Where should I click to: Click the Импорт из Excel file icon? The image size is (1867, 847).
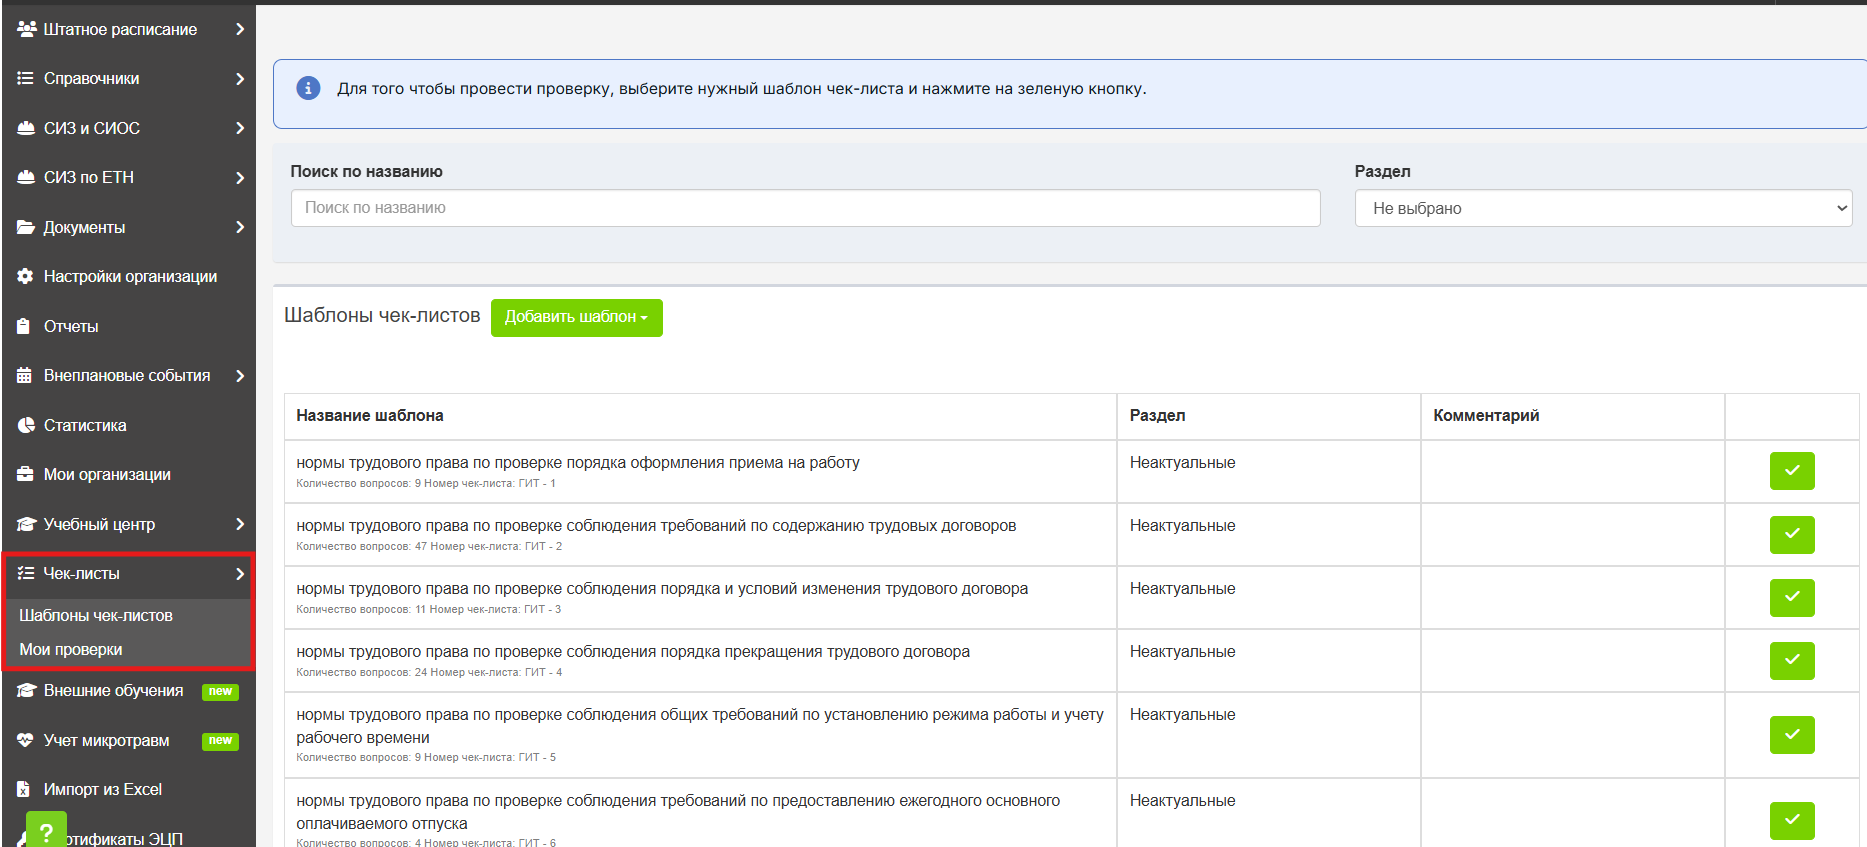(24, 789)
